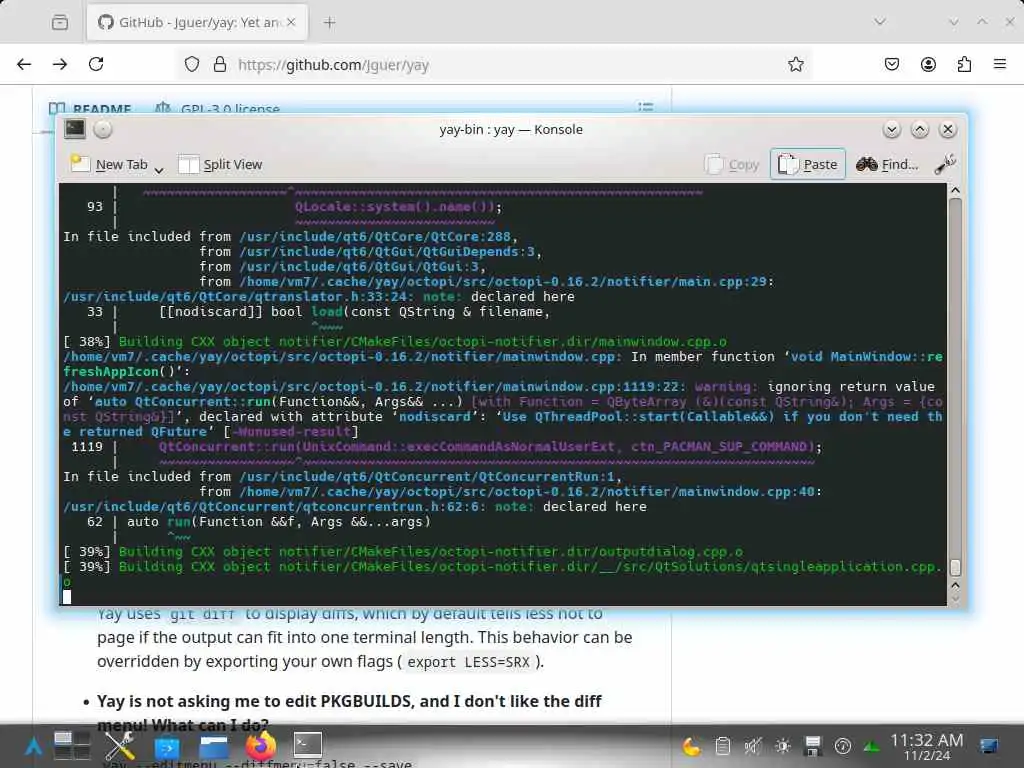Bookmark this page with the star

[x=795, y=64]
